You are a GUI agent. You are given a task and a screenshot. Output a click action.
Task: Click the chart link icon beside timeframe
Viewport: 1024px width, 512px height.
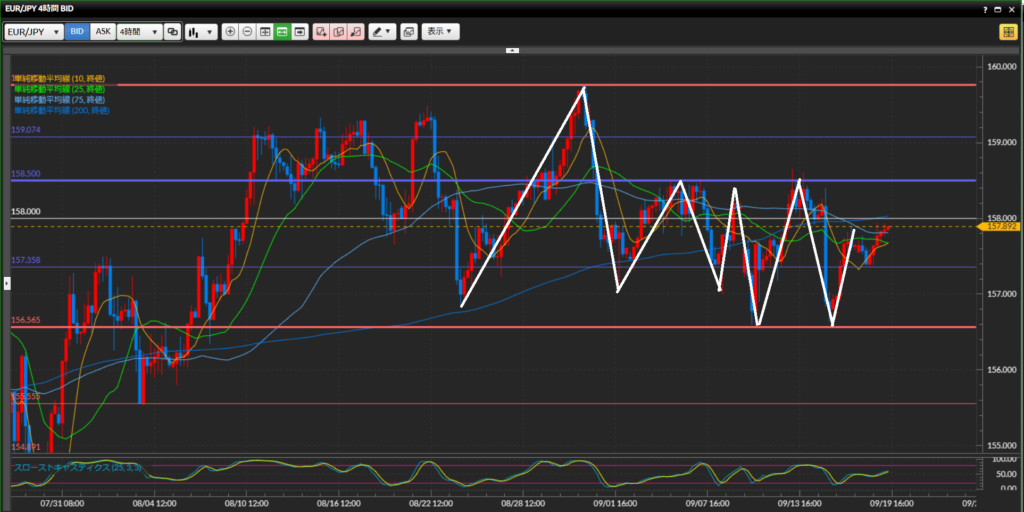(173, 32)
